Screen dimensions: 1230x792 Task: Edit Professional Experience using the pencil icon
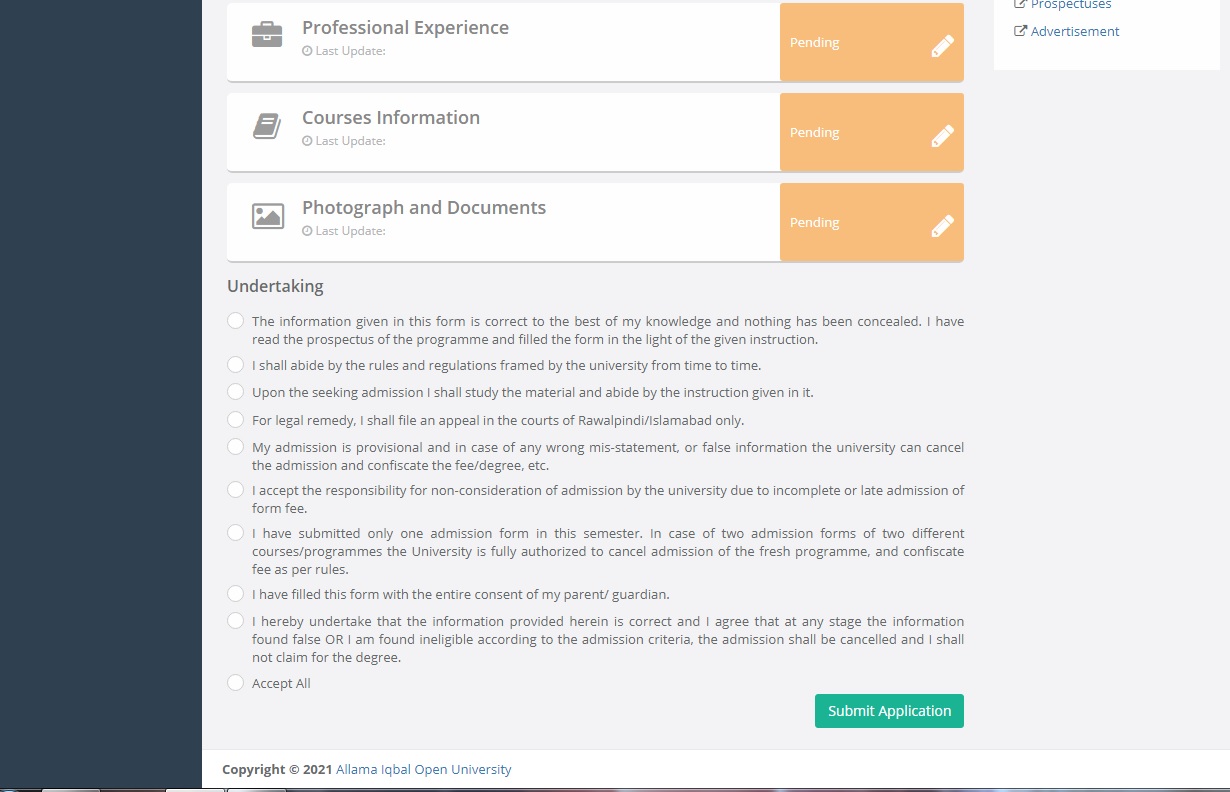942,46
